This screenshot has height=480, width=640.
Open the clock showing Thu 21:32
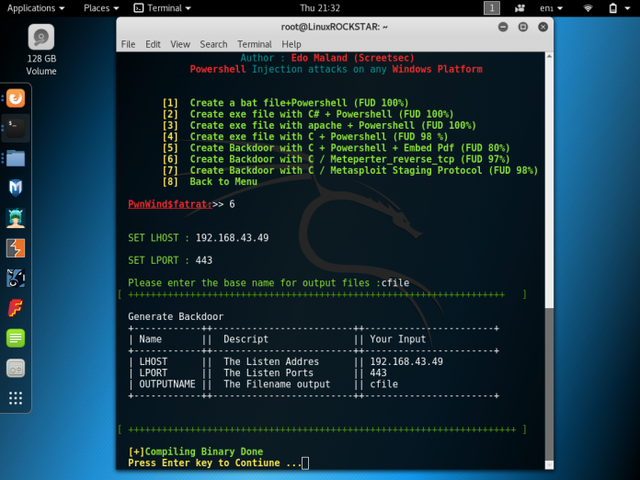click(320, 8)
